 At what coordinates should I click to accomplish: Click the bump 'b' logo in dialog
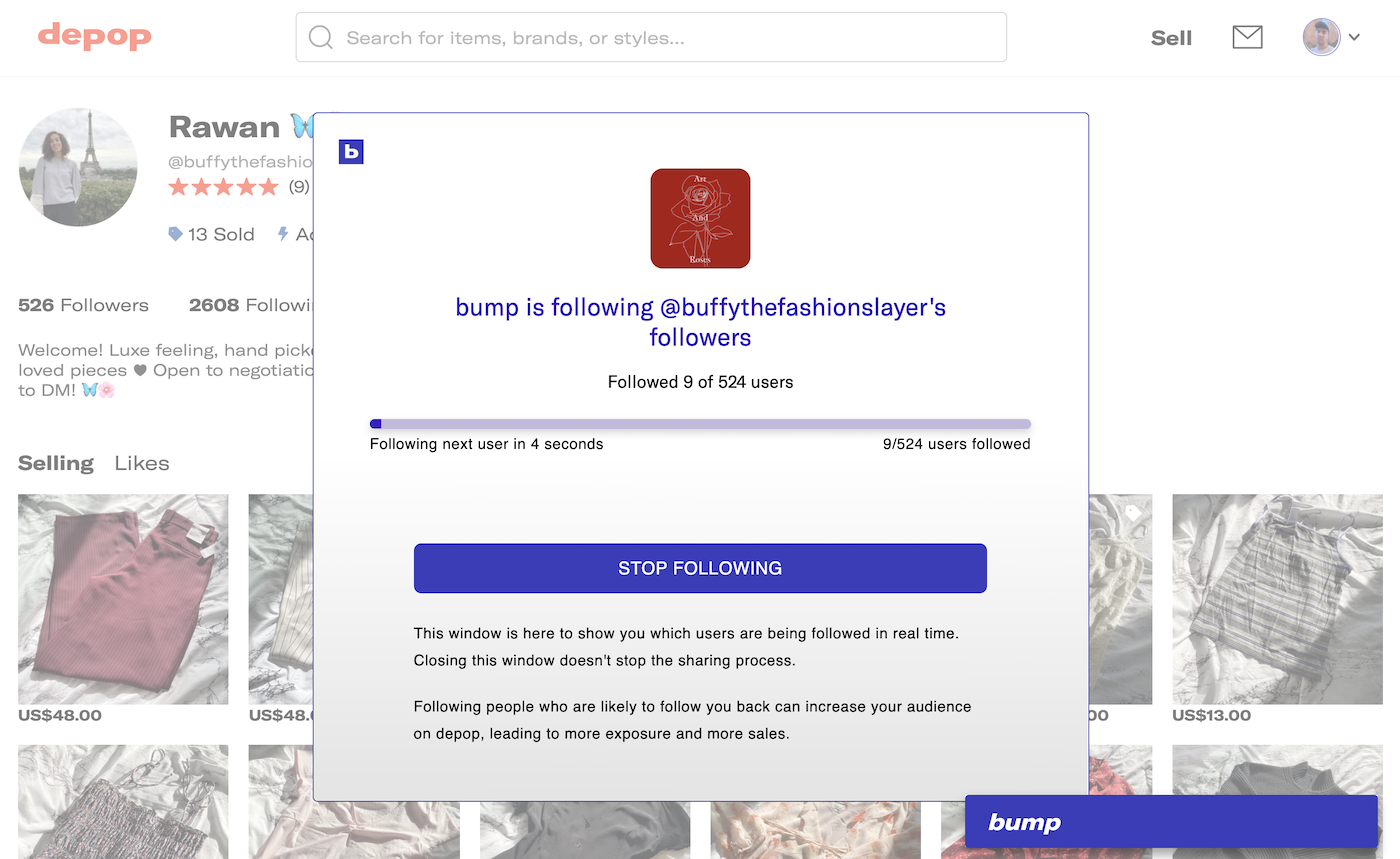[x=351, y=151]
